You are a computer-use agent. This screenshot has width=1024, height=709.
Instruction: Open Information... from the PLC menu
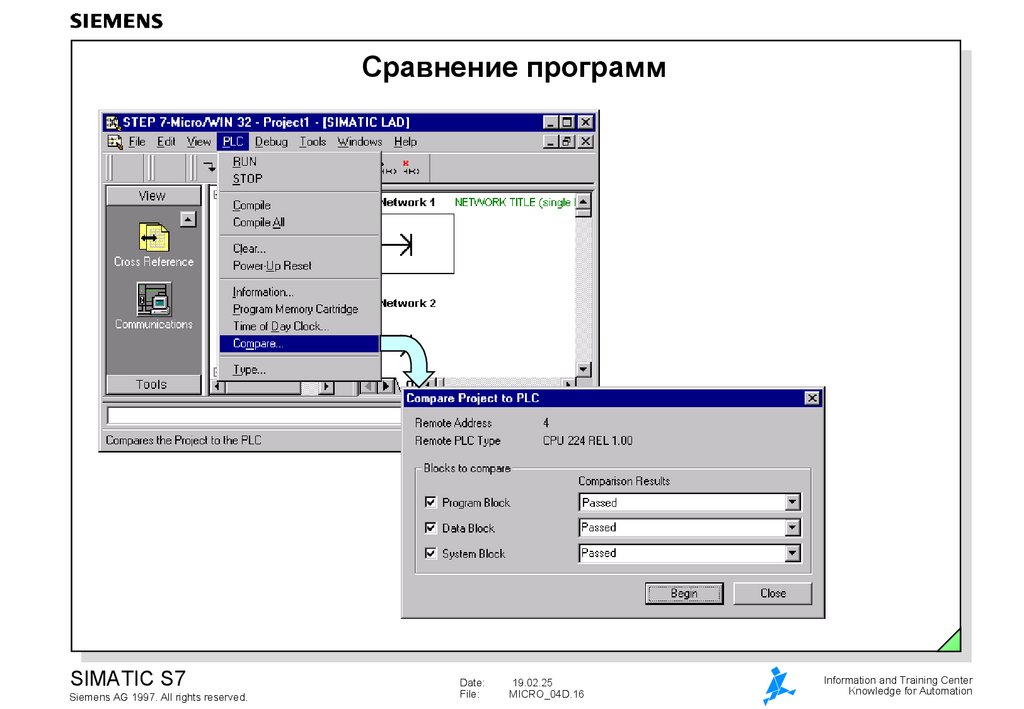[299, 292]
